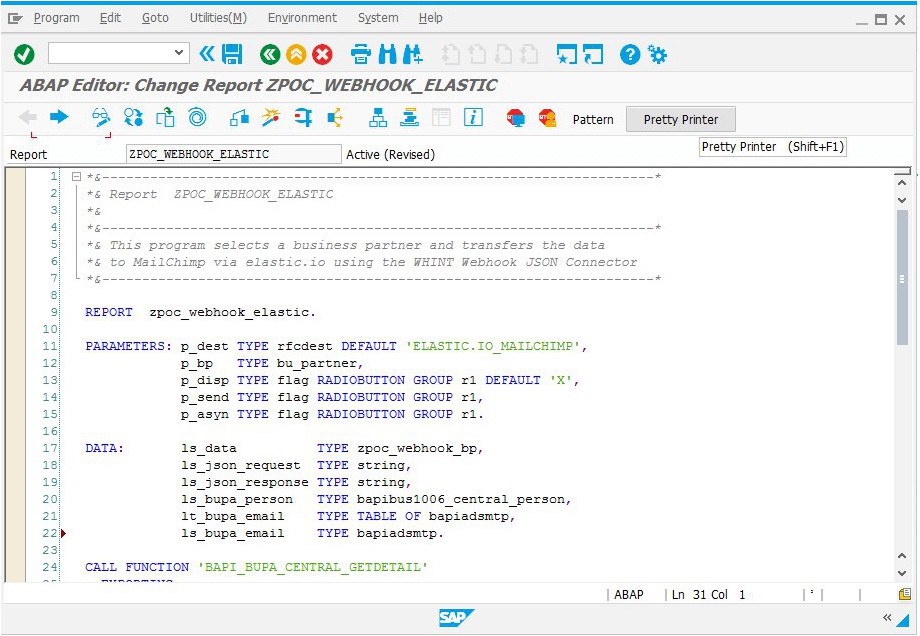Click the Report name field ZPOC_WEBHOOK_ELASTIC
The height and width of the screenshot is (636, 920).
234,154
